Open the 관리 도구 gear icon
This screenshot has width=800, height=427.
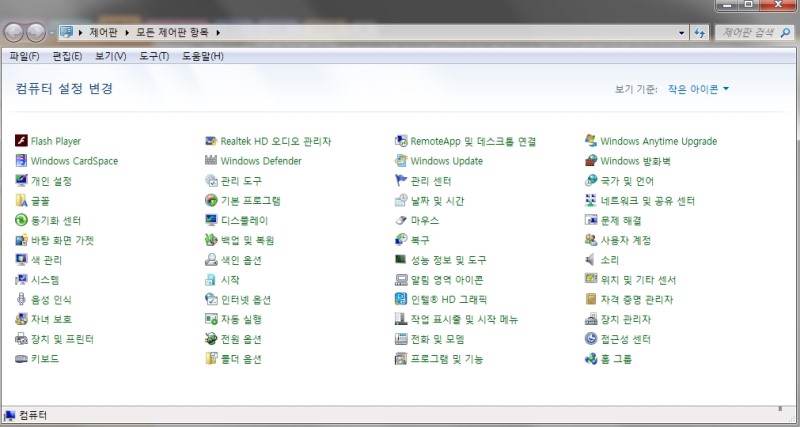point(211,181)
